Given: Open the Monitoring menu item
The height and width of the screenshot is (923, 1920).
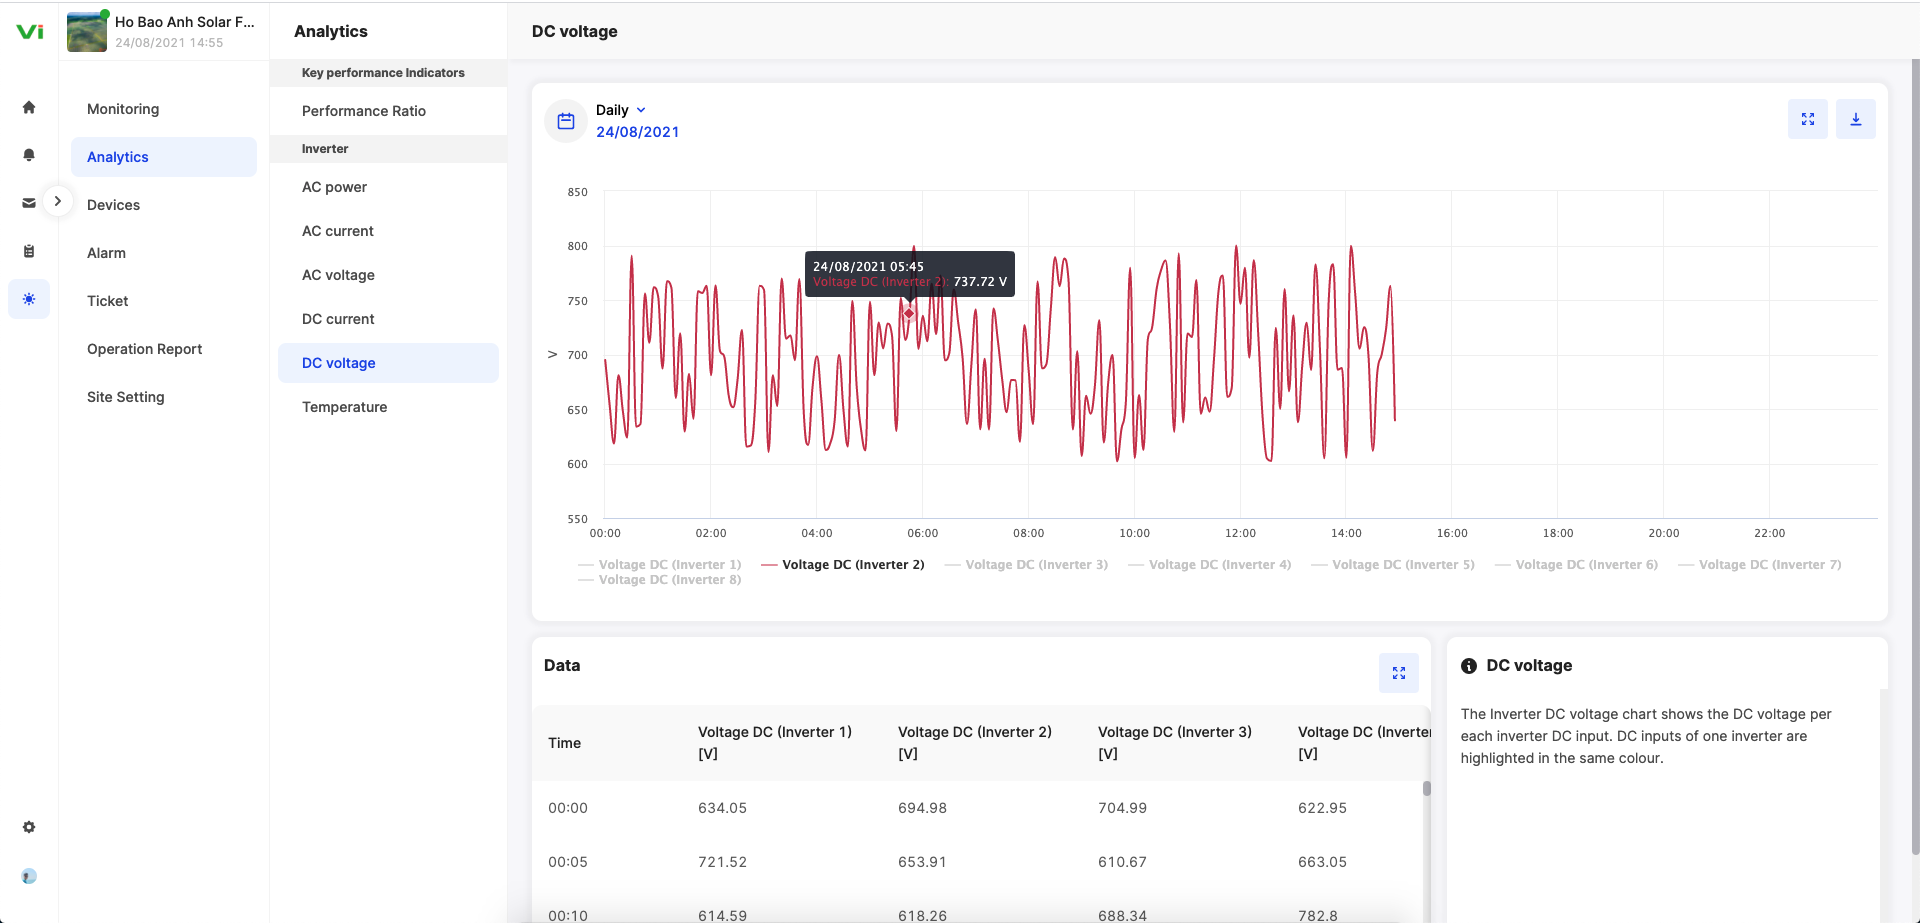Looking at the screenshot, I should (x=123, y=109).
